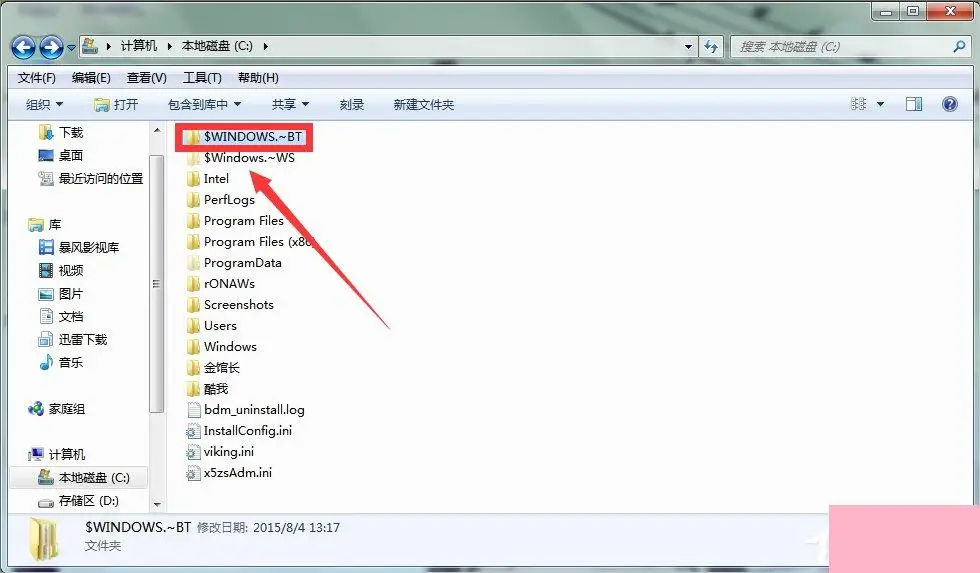This screenshot has height=573, width=980.
Task: Open the 查看(V) menu
Action: click(x=147, y=77)
